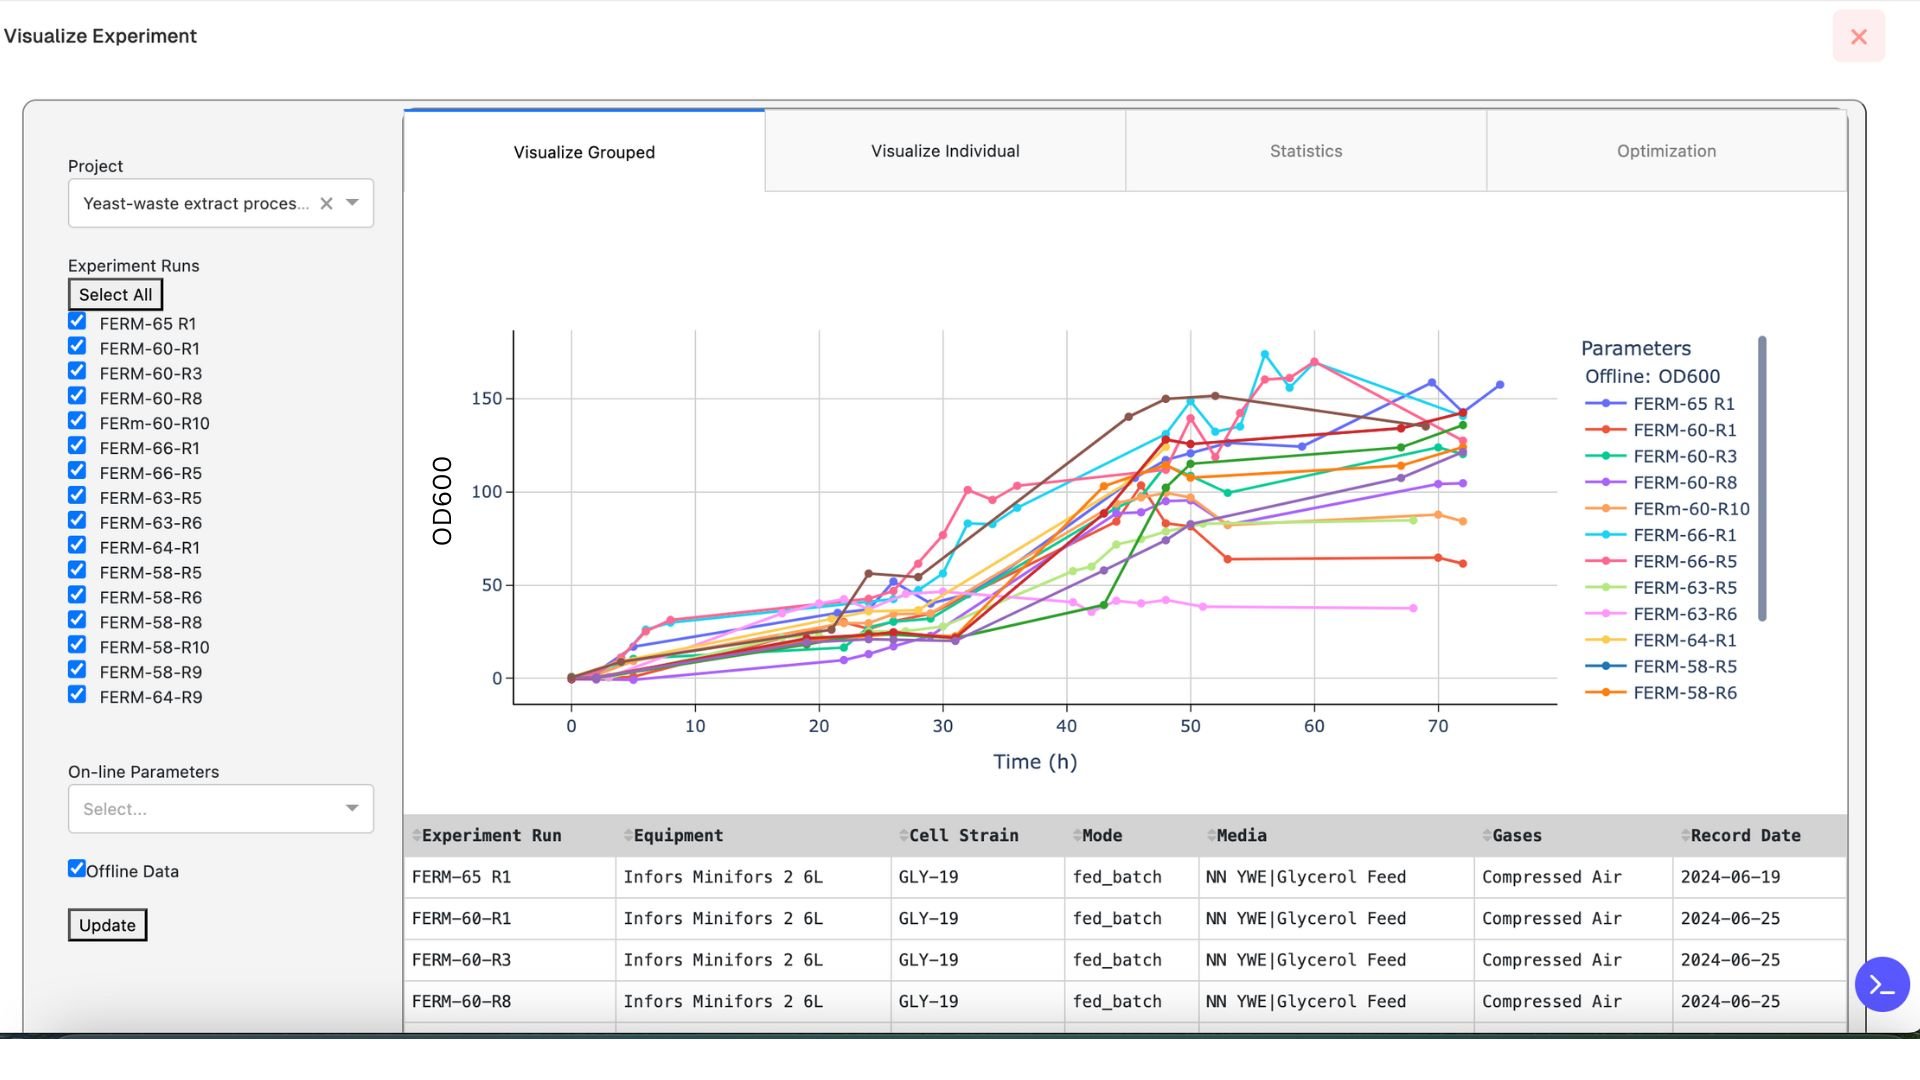Open the On-line Parameters select dropdown

point(220,809)
